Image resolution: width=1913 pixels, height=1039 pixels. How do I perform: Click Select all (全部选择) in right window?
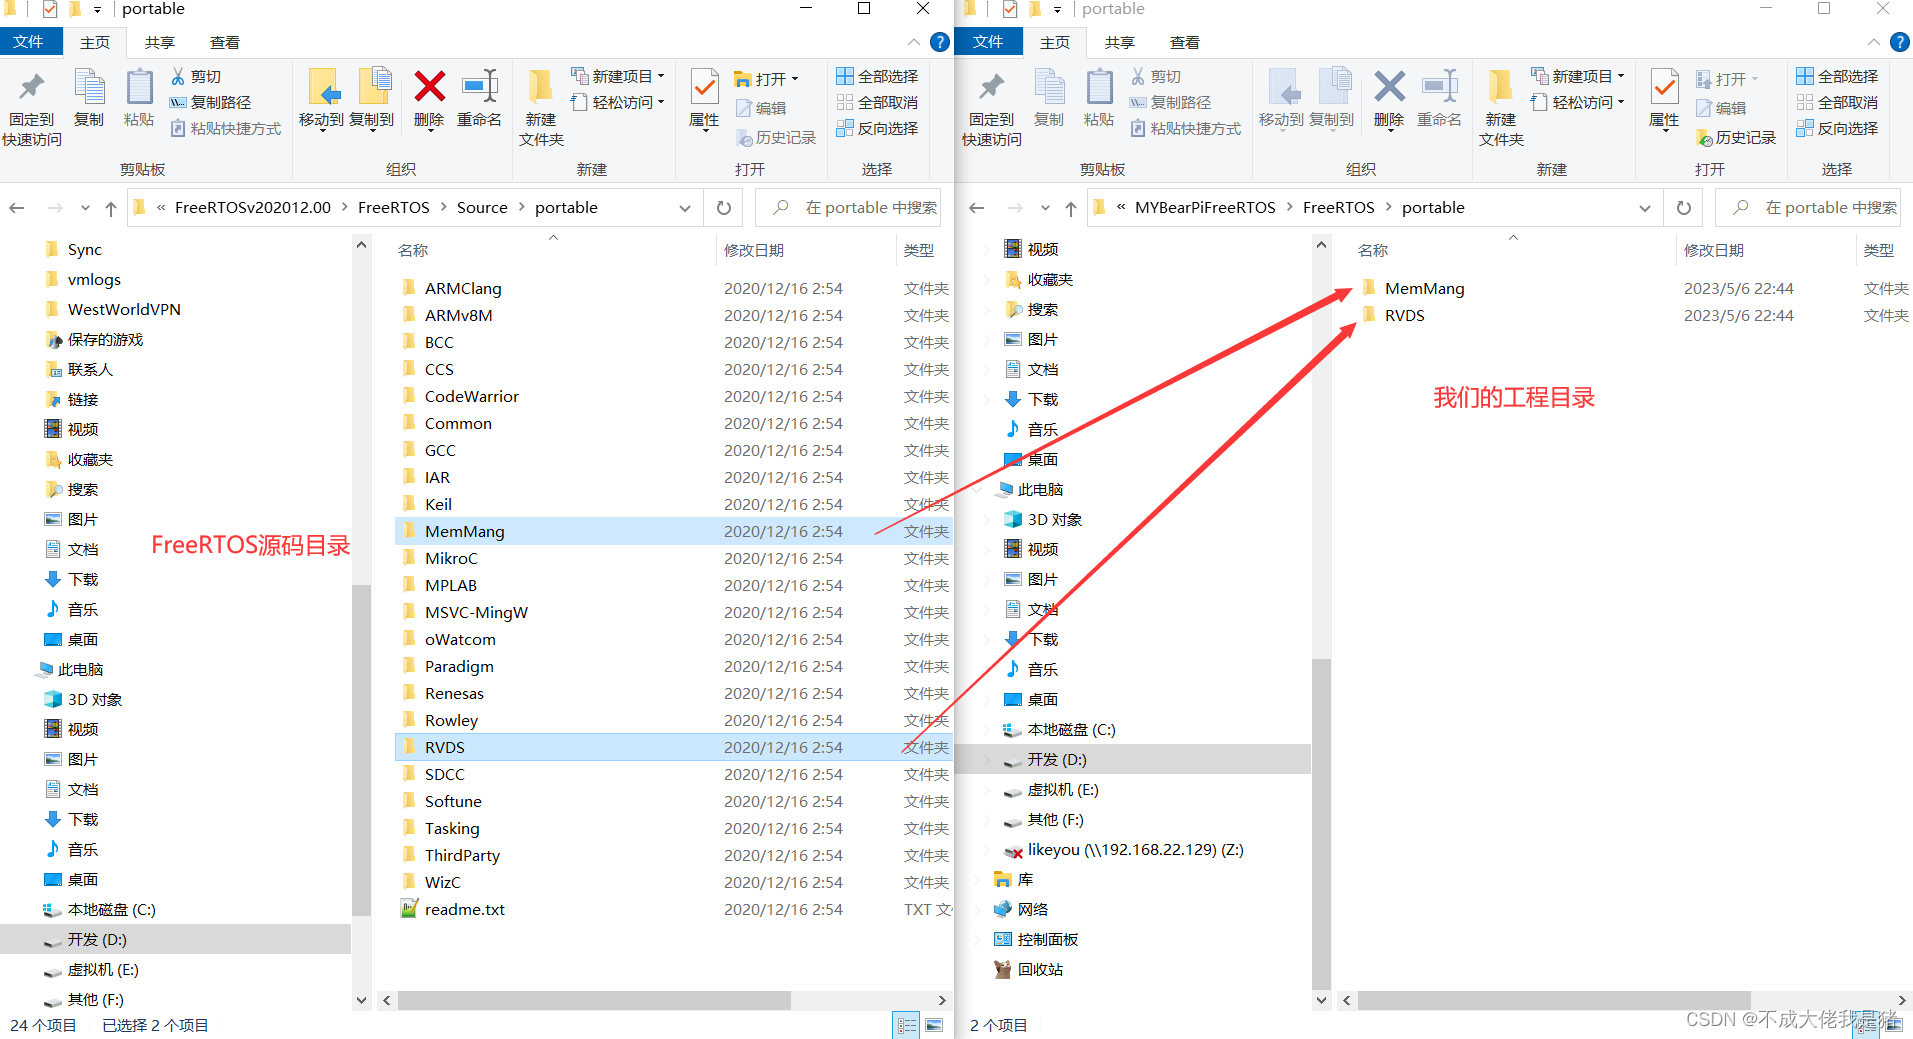[x=1837, y=76]
